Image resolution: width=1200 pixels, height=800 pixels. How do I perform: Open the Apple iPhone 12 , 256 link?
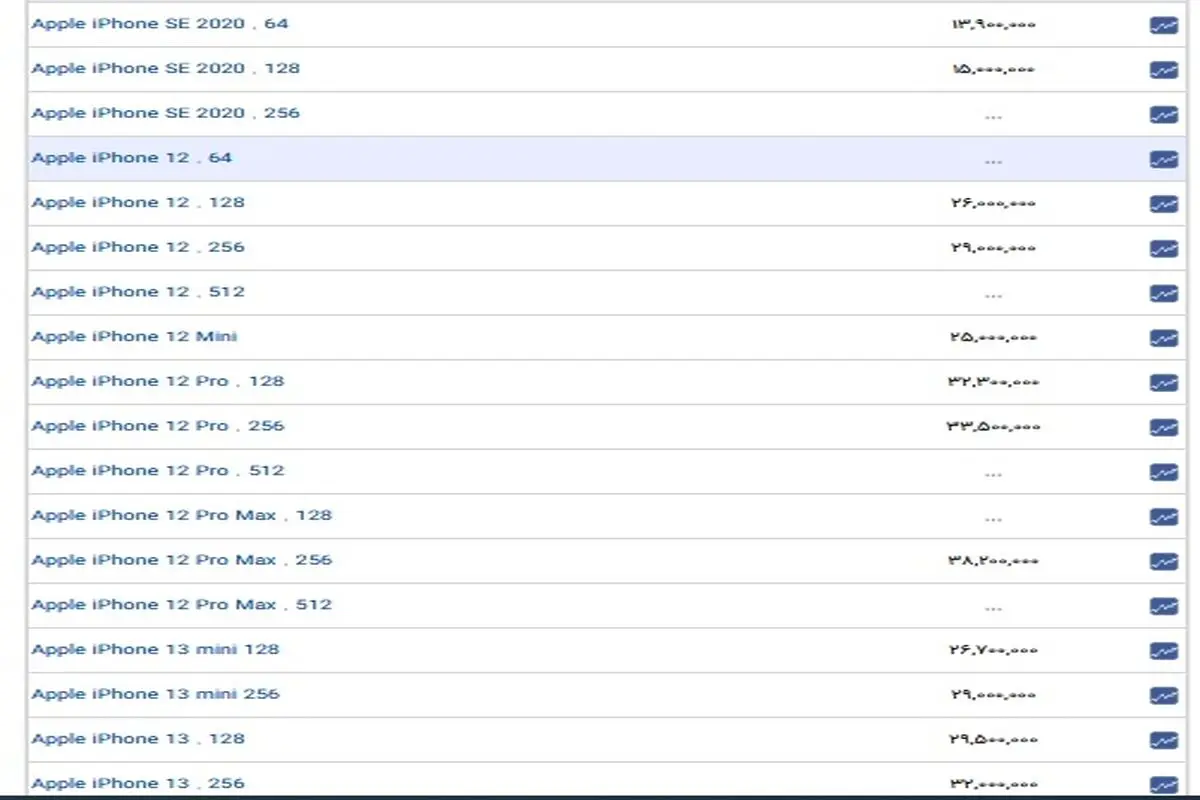(138, 247)
